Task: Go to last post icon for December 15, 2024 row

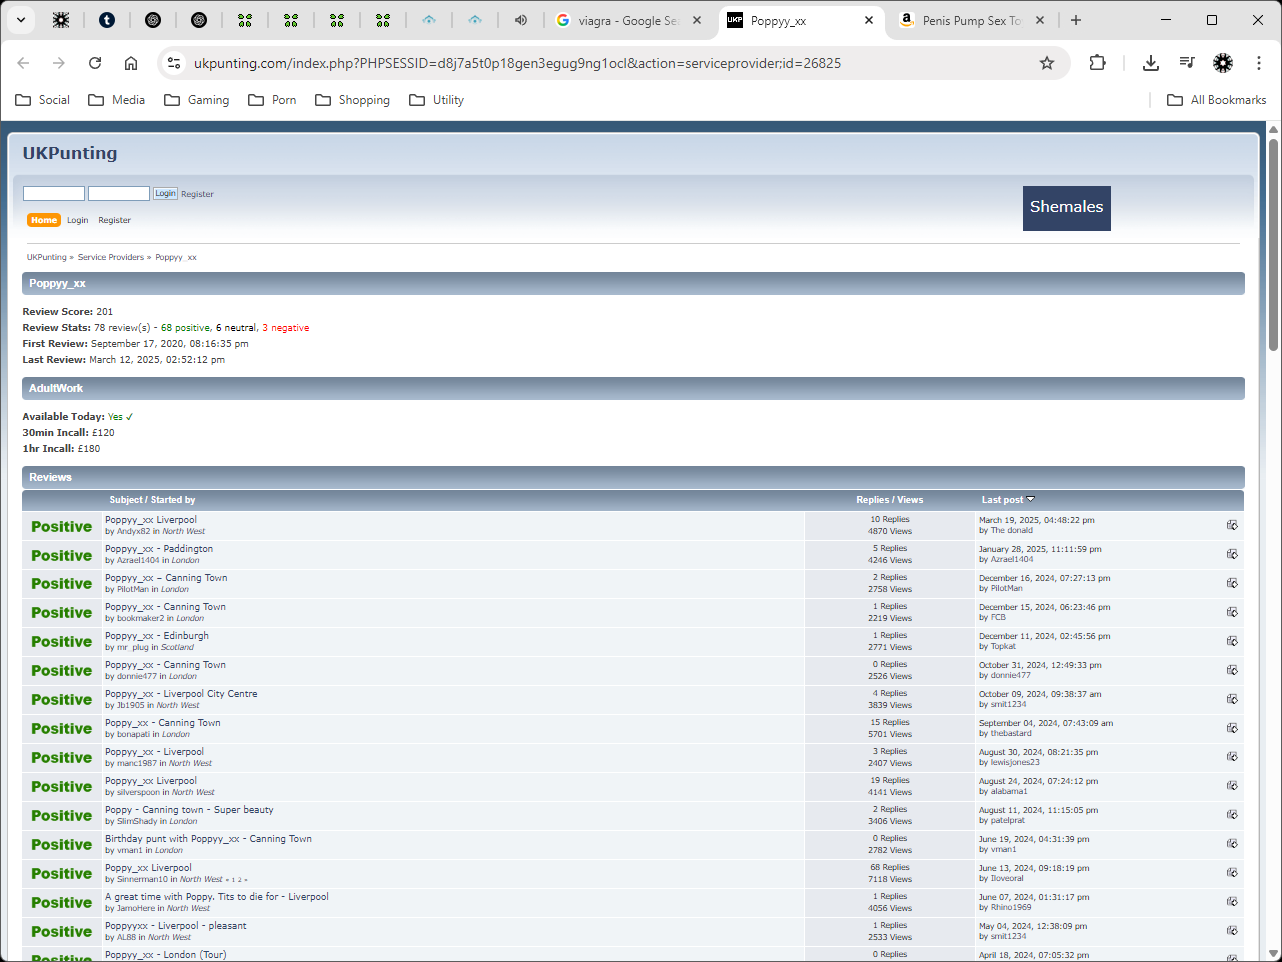Action: tap(1232, 612)
